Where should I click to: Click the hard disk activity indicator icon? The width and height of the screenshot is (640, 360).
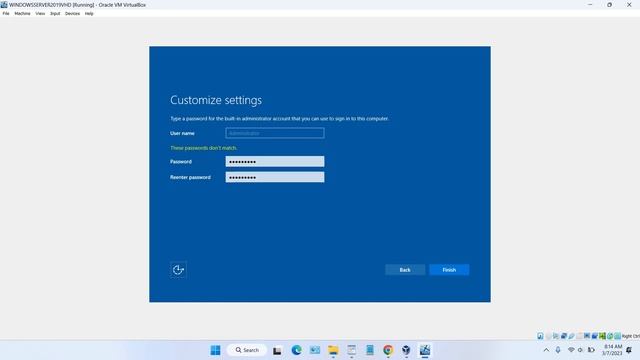point(540,336)
